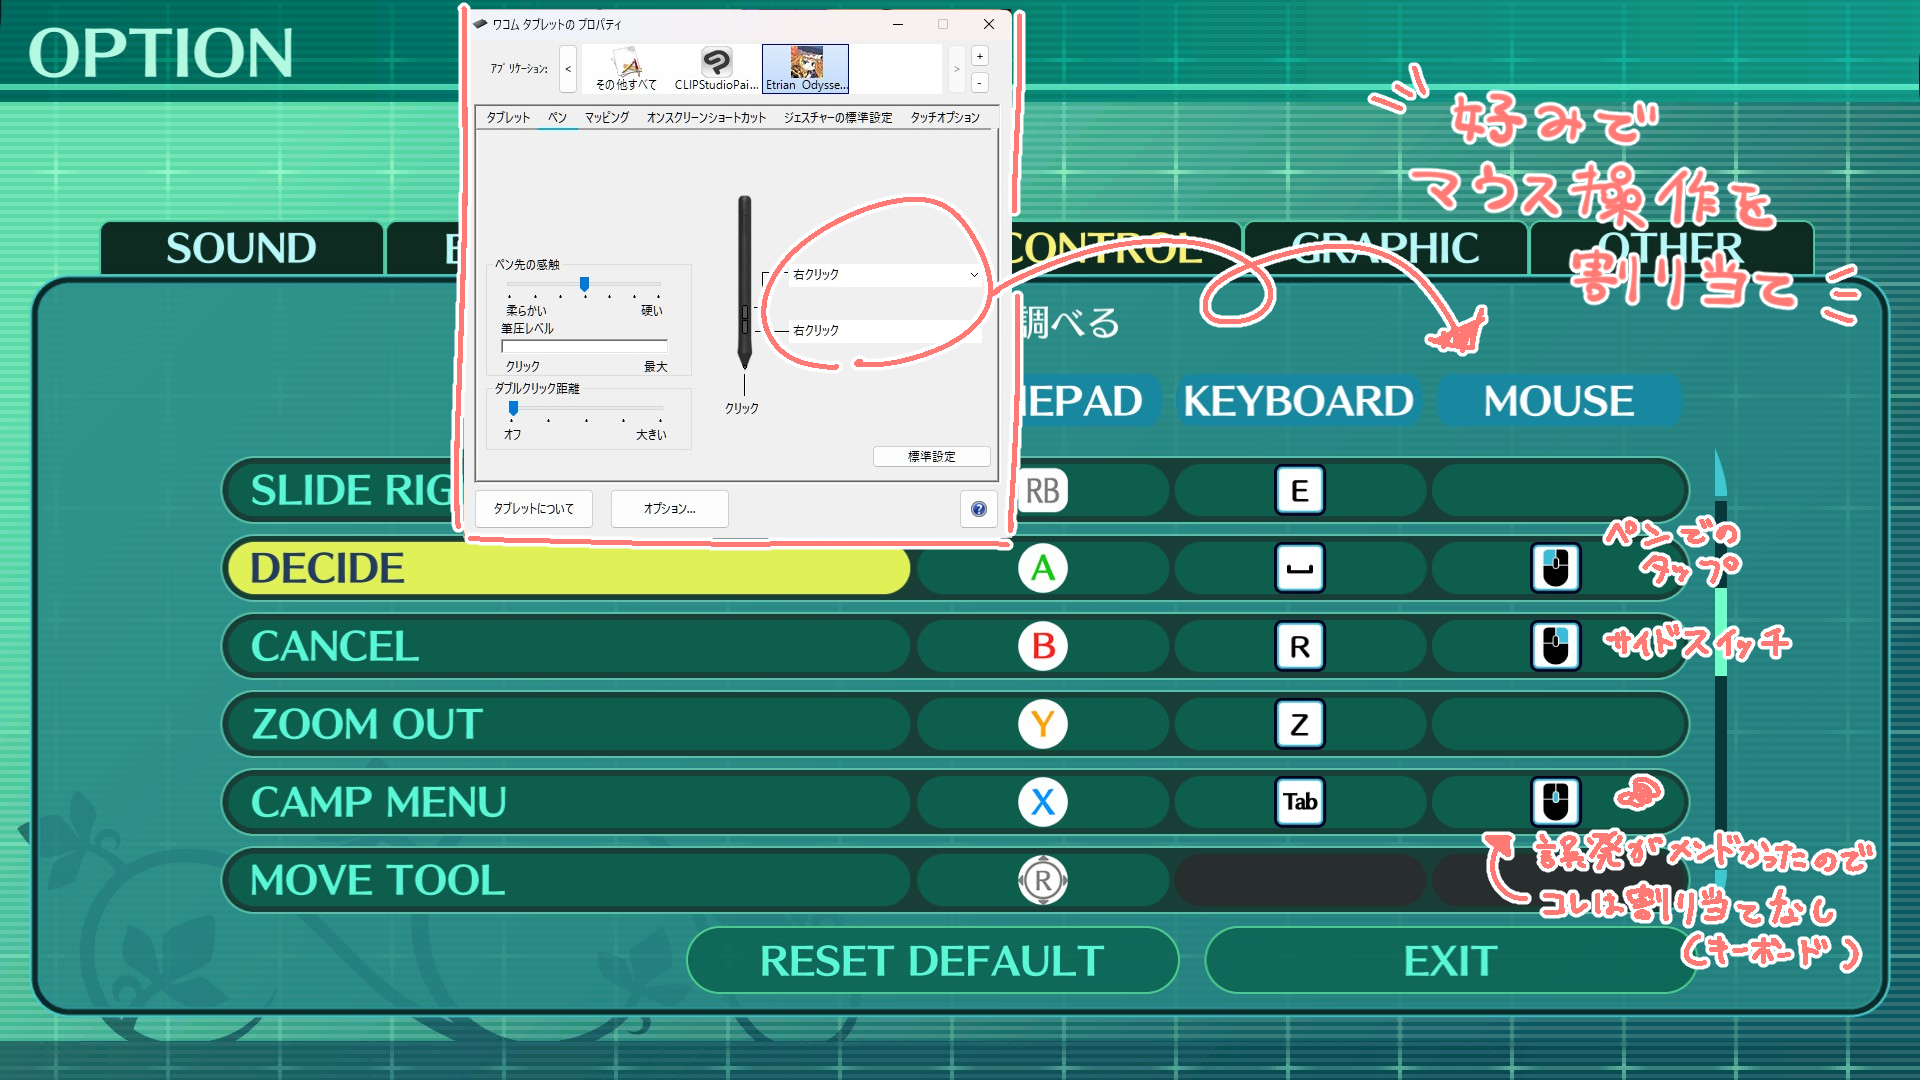Open the SOUND options tab
Viewport: 1920px width, 1080px height.
point(241,248)
